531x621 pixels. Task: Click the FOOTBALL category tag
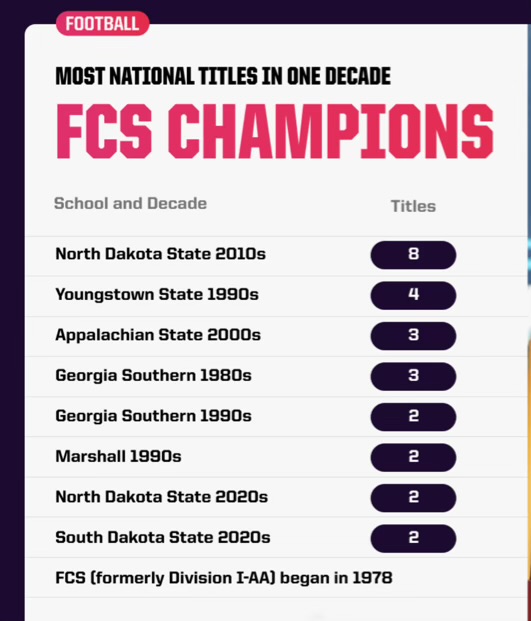103,23
